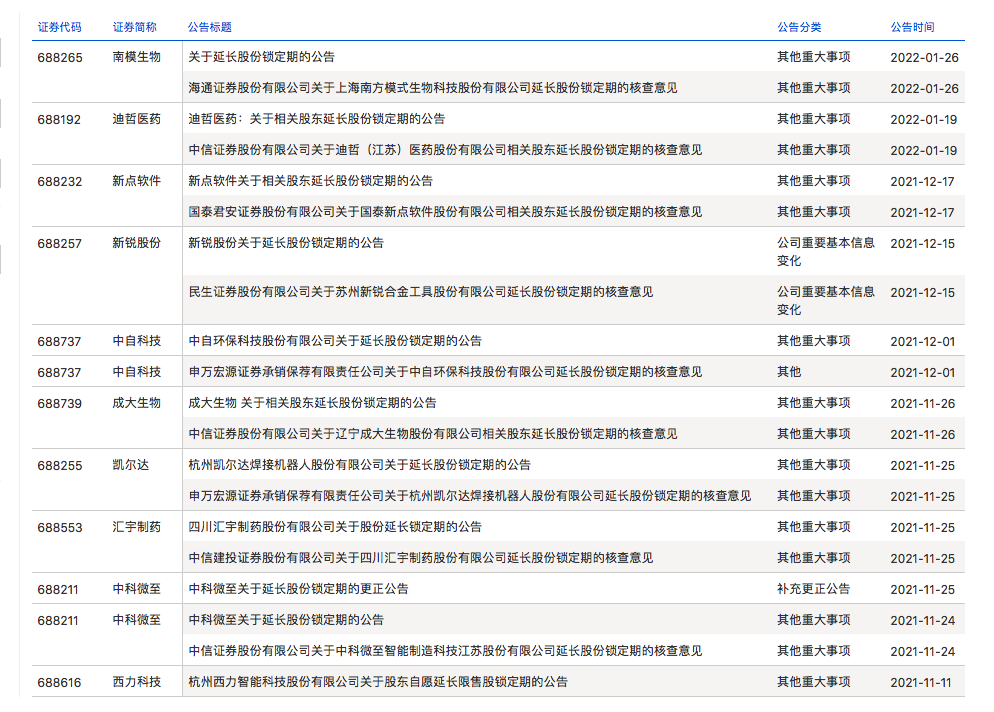Click the date 2021-11-11
Image resolution: width=994 pixels, height=712 pixels.
[921, 683]
